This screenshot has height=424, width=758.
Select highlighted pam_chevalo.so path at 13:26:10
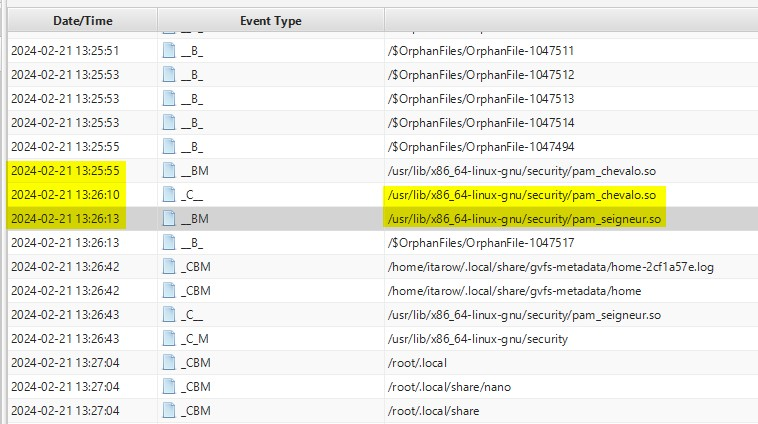[522, 195]
